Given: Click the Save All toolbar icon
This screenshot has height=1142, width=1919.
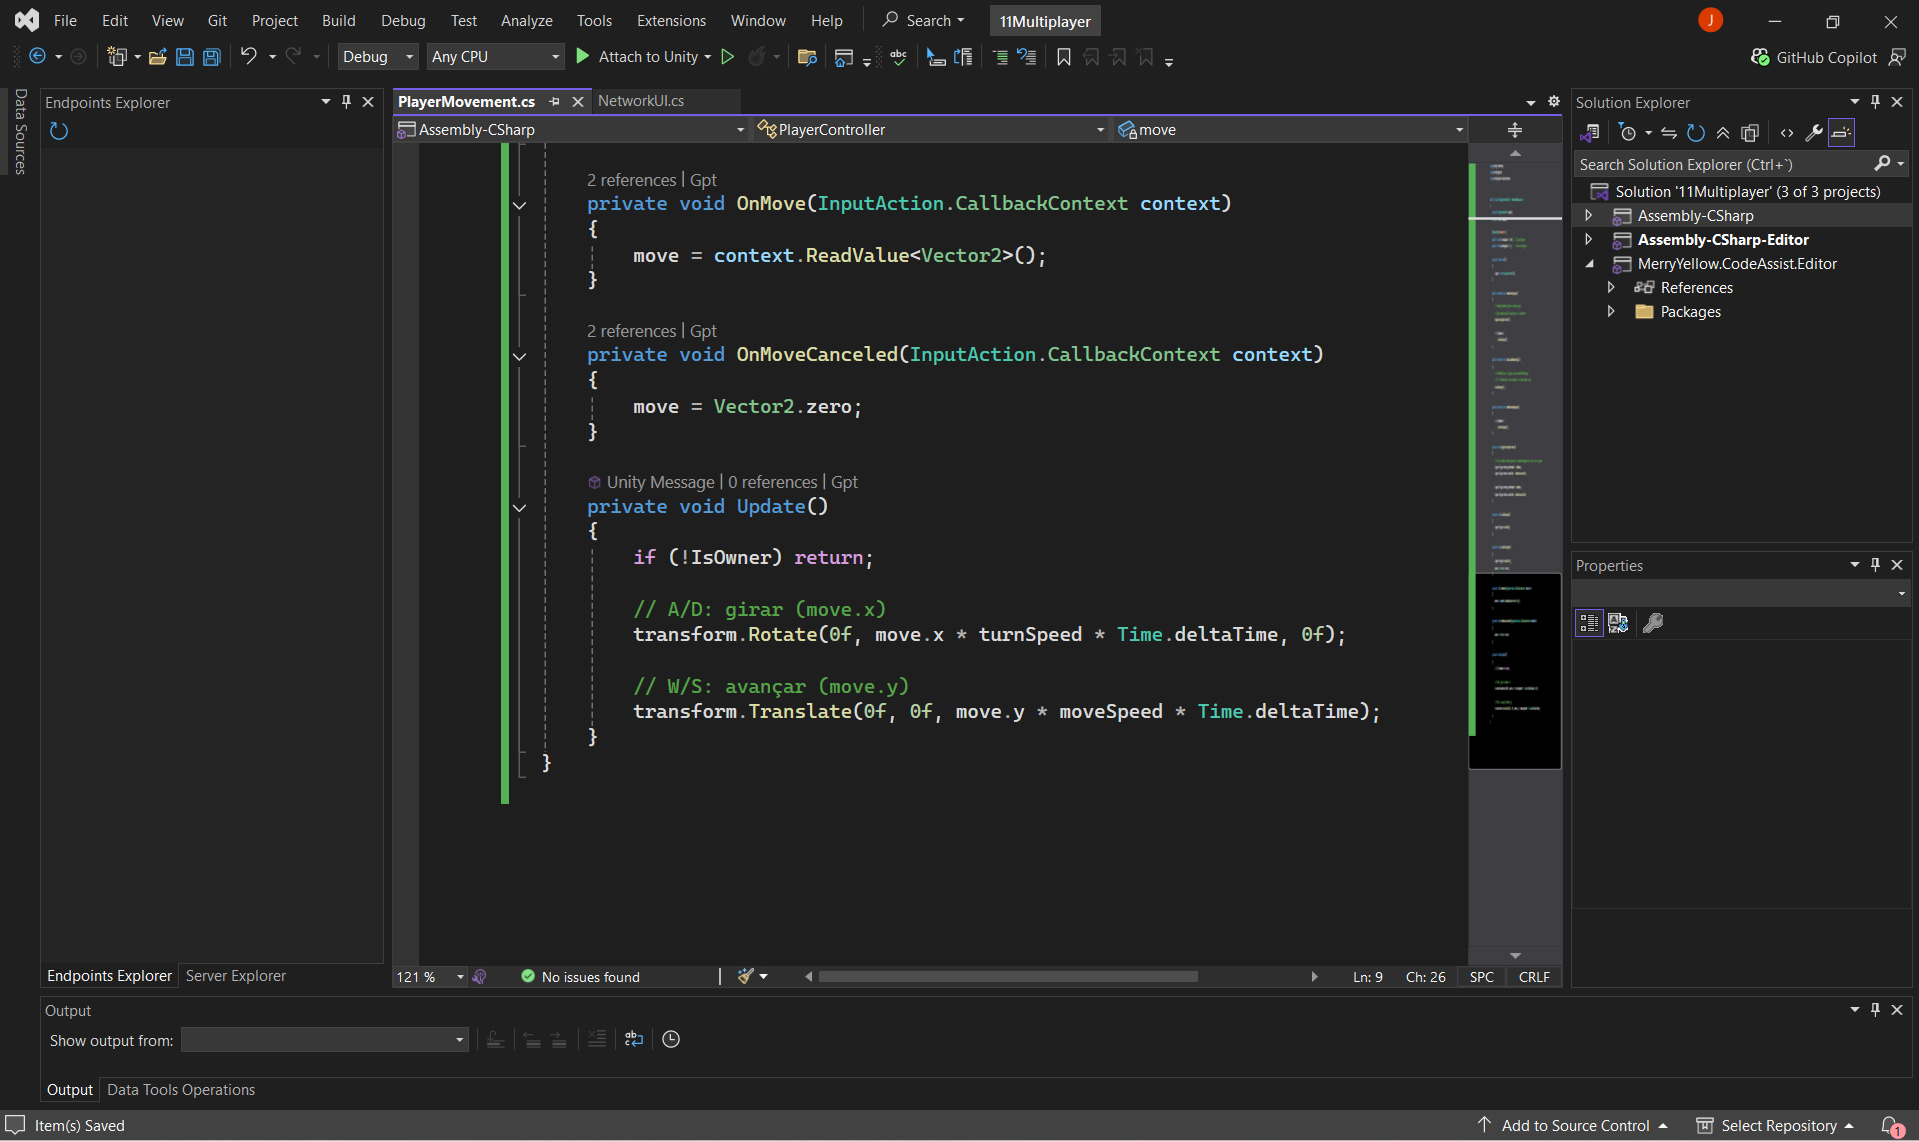Looking at the screenshot, I should (212, 57).
